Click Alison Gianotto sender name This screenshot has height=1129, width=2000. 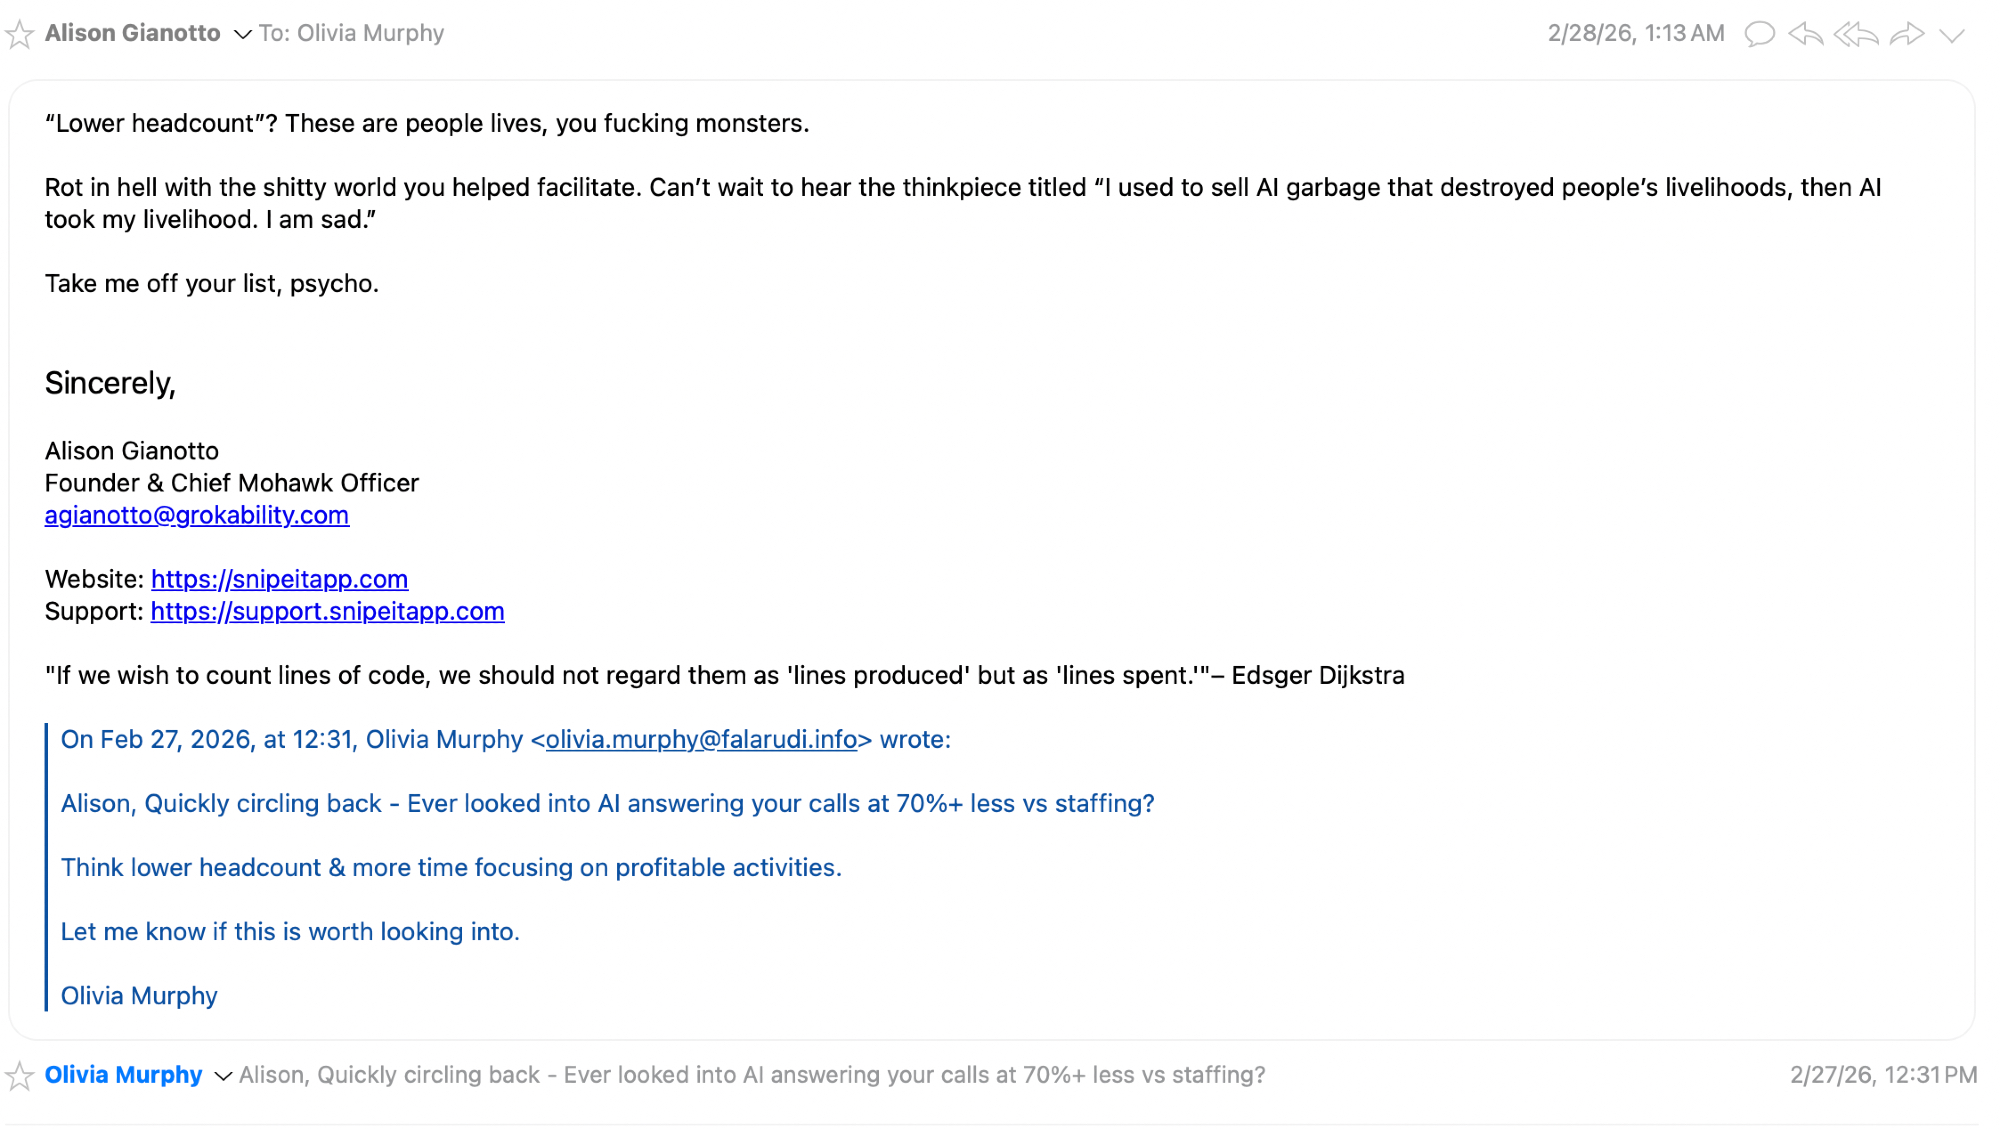click(132, 33)
